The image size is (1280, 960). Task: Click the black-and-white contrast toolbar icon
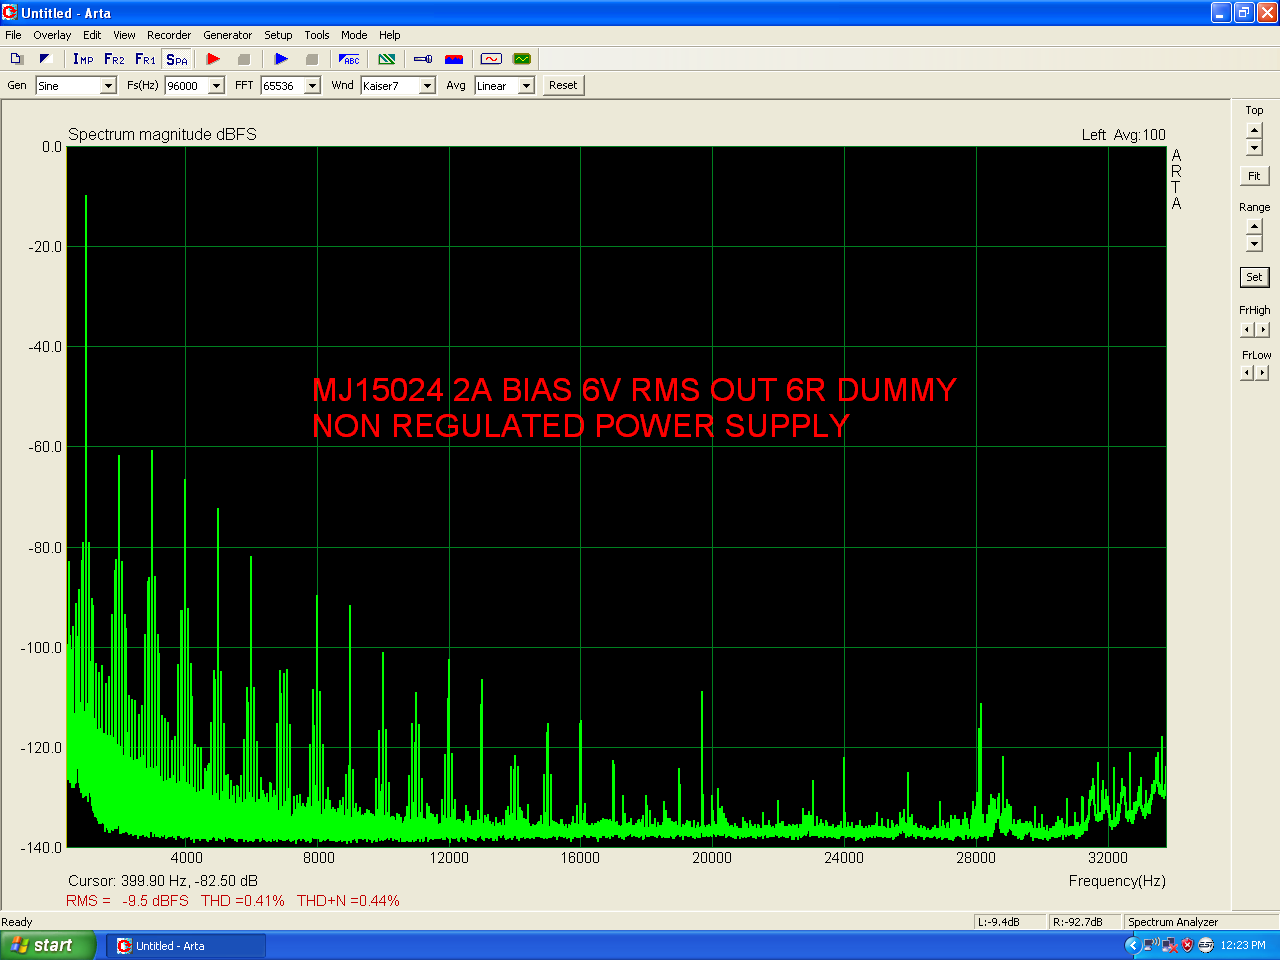(44, 59)
